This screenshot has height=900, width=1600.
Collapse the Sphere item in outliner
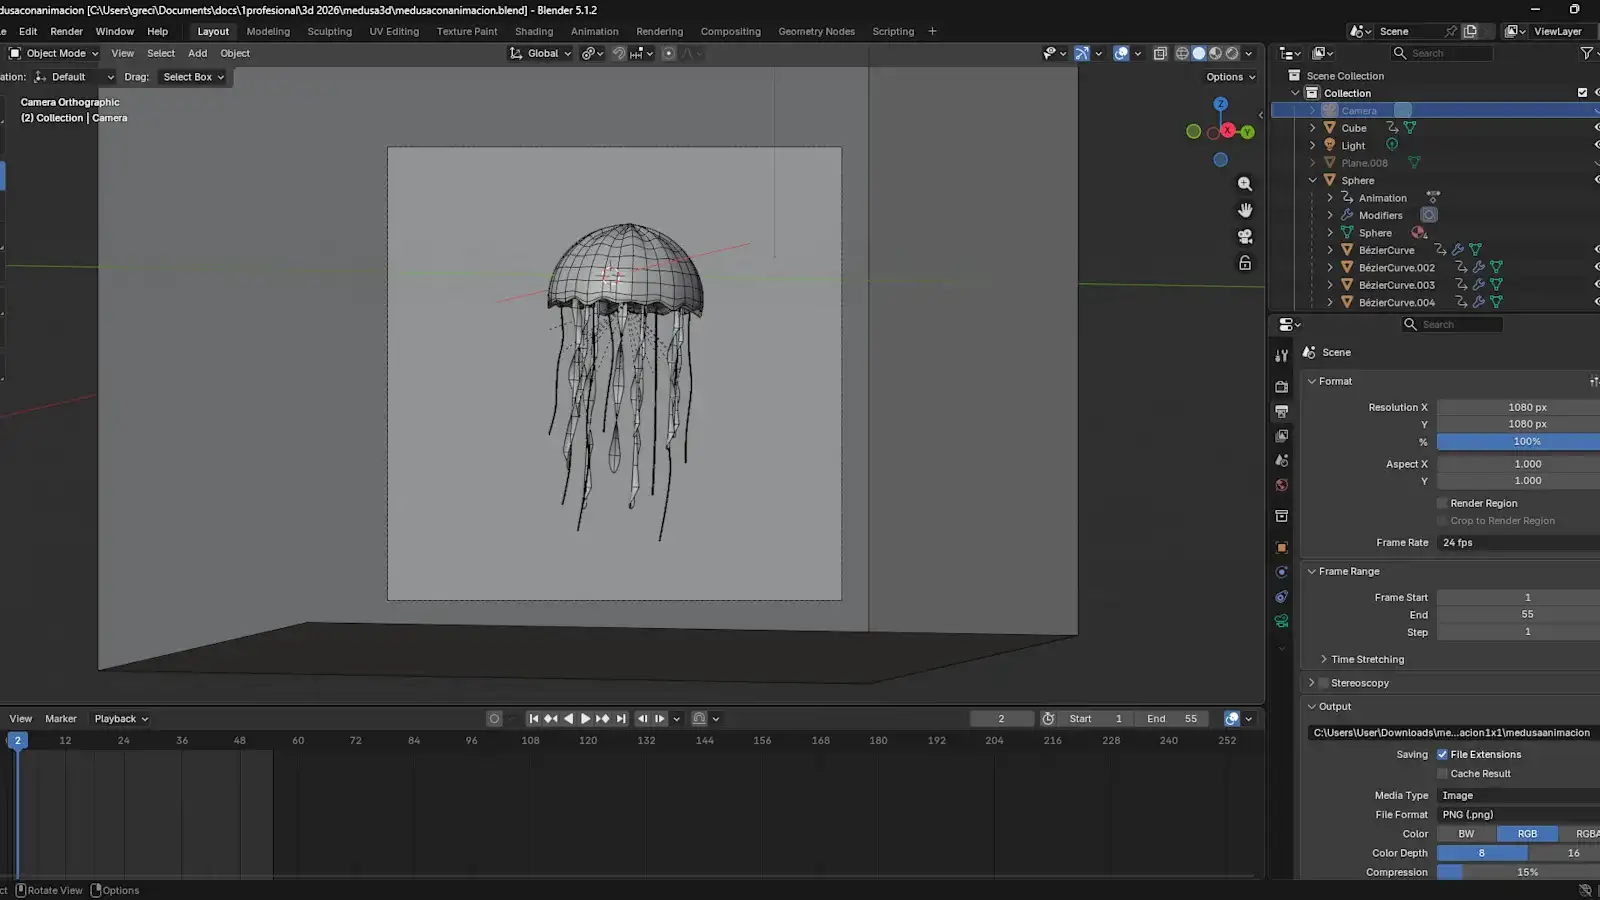click(1312, 181)
